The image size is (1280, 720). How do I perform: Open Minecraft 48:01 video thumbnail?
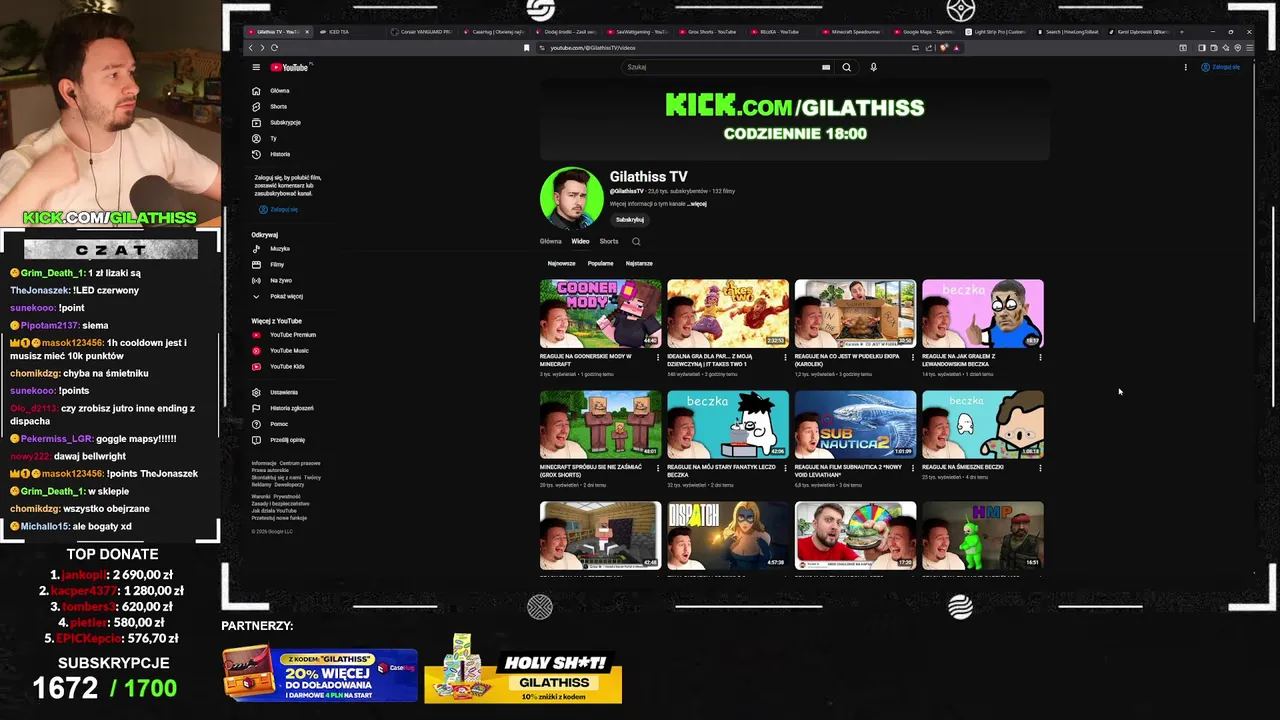click(x=600, y=425)
